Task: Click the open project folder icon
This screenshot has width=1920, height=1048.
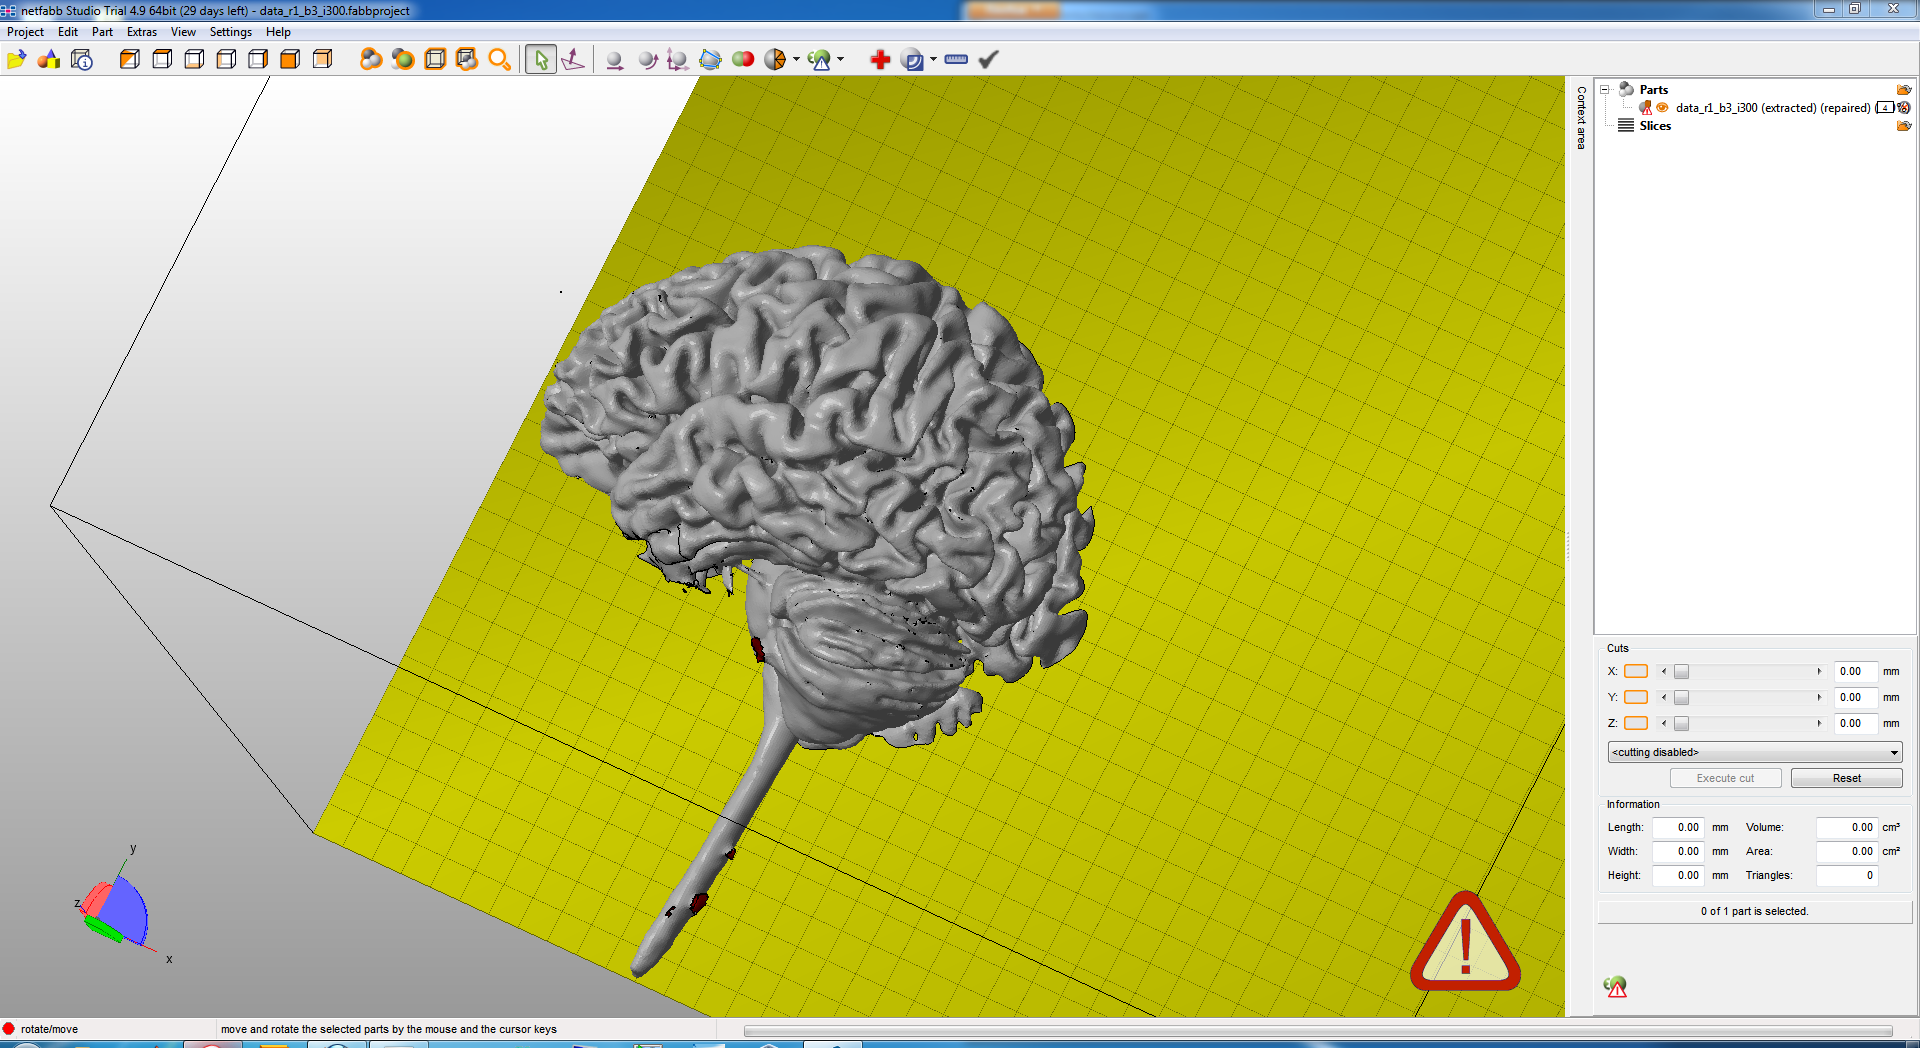Action: (16, 60)
